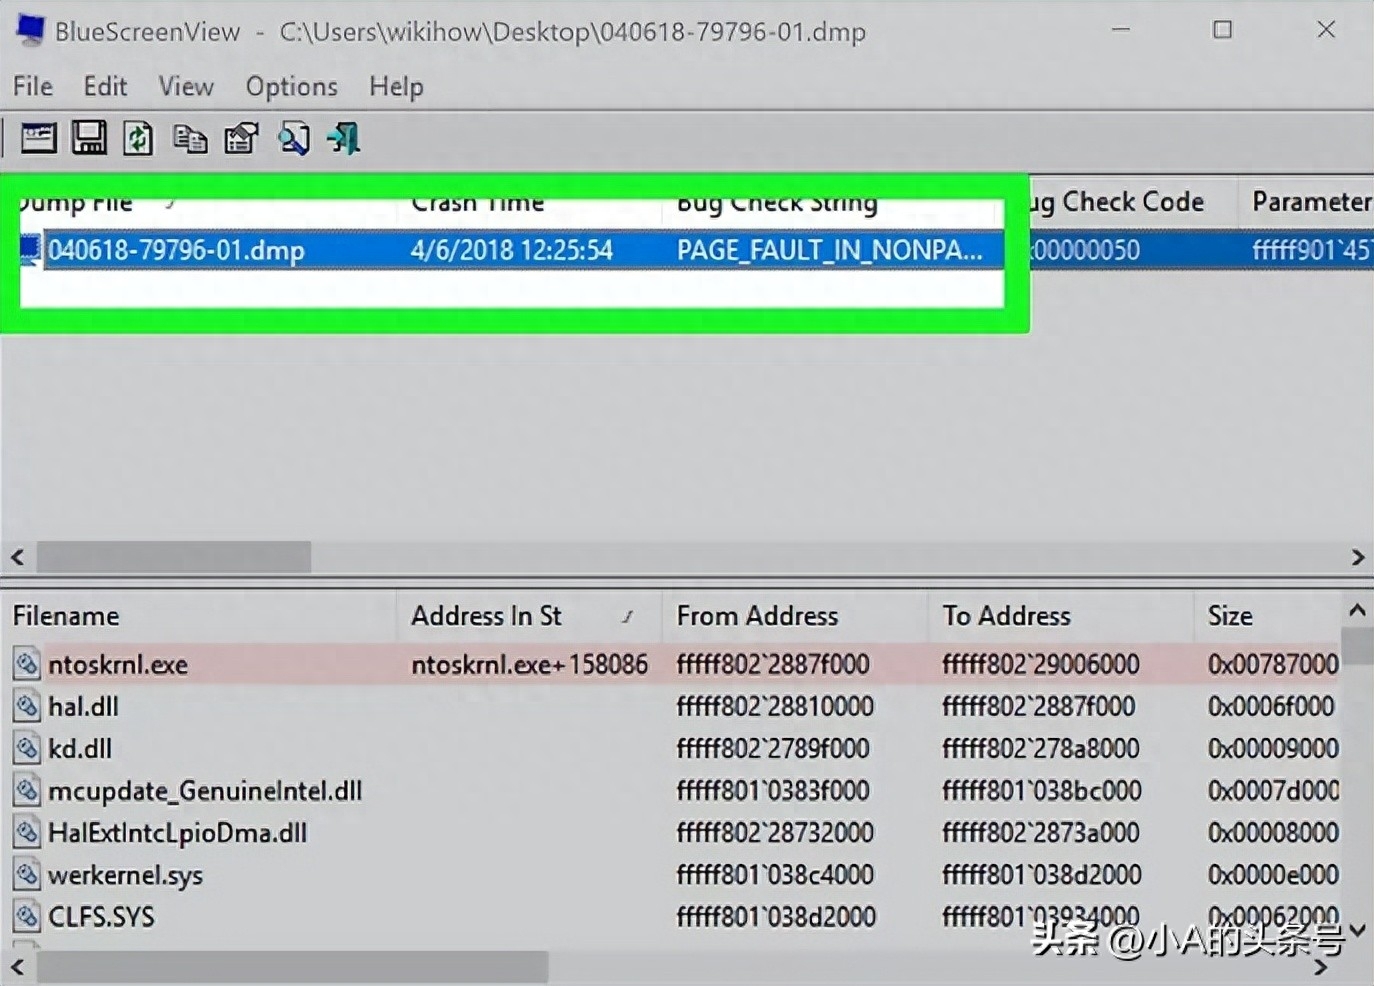Screen dimensions: 1374x986
Task: Click the file icon next to kd.dll
Action: pyautogui.click(x=27, y=748)
